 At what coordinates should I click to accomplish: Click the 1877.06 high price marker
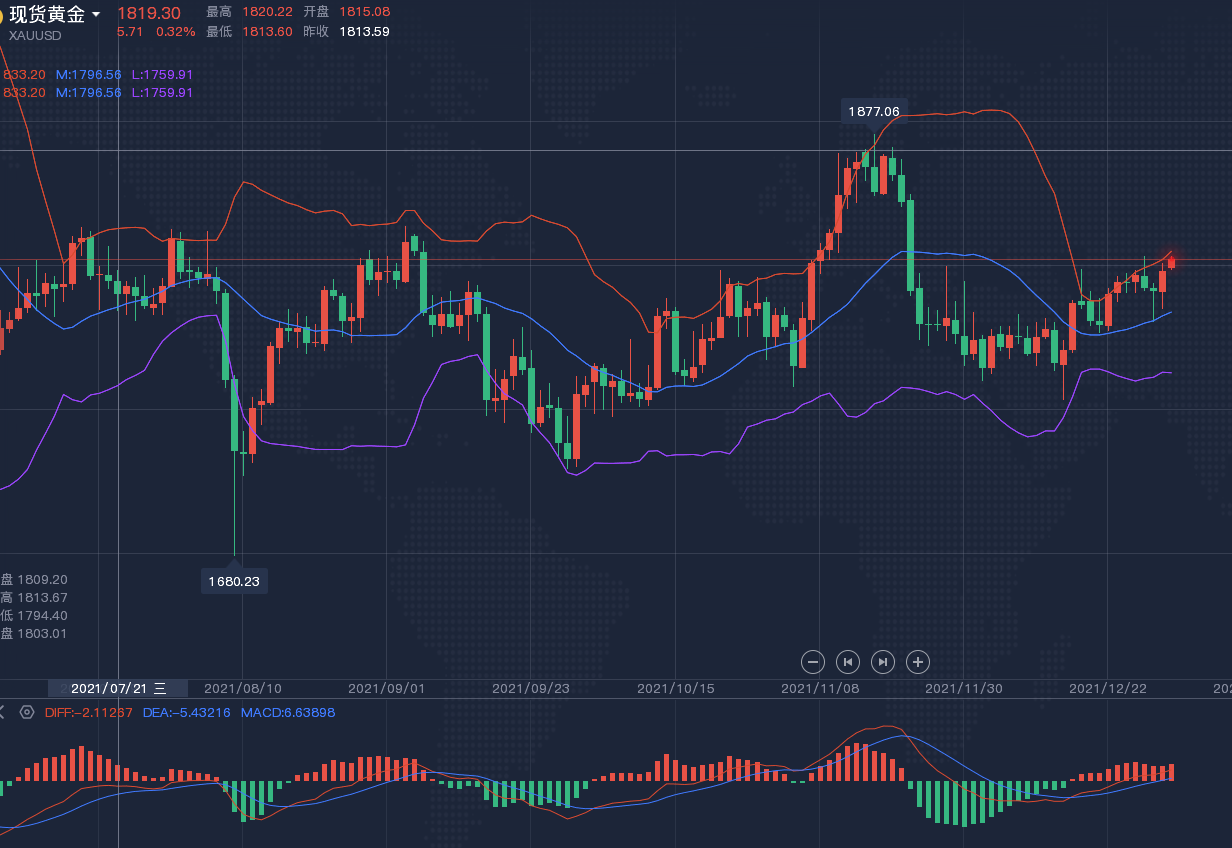(873, 112)
